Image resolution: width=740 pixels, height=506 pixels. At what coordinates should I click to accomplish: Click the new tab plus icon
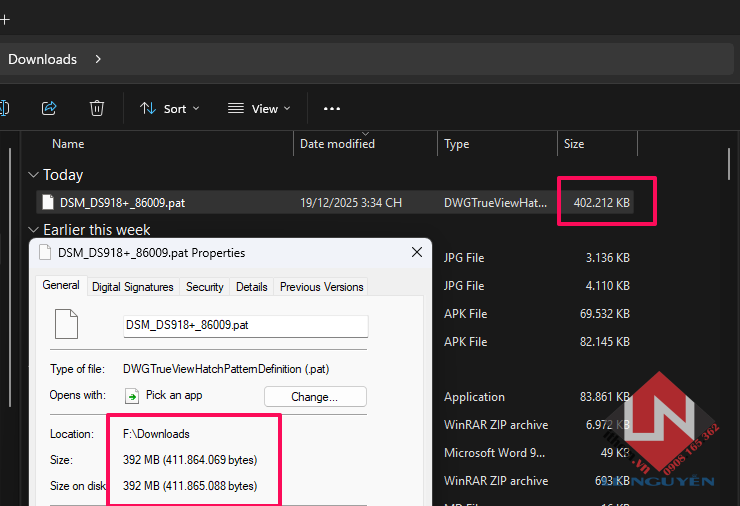(4, 19)
